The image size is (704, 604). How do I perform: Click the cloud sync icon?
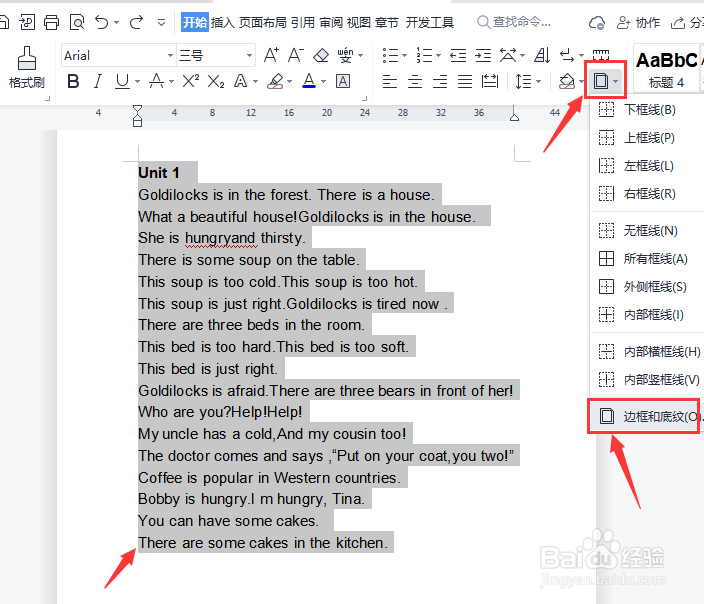click(597, 22)
